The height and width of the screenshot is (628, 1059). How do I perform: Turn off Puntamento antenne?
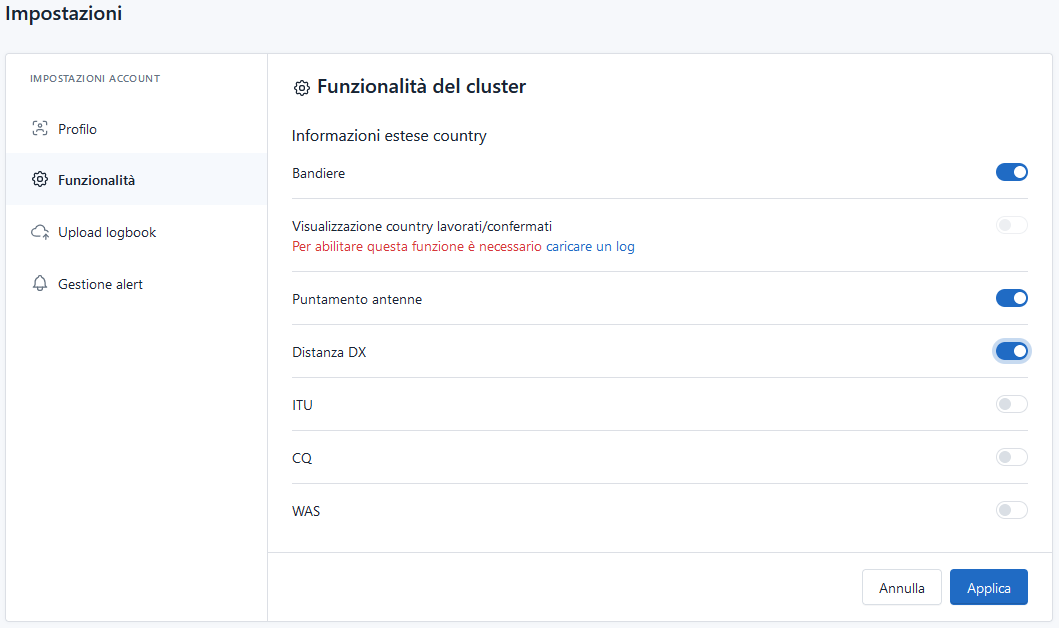pos(1011,297)
